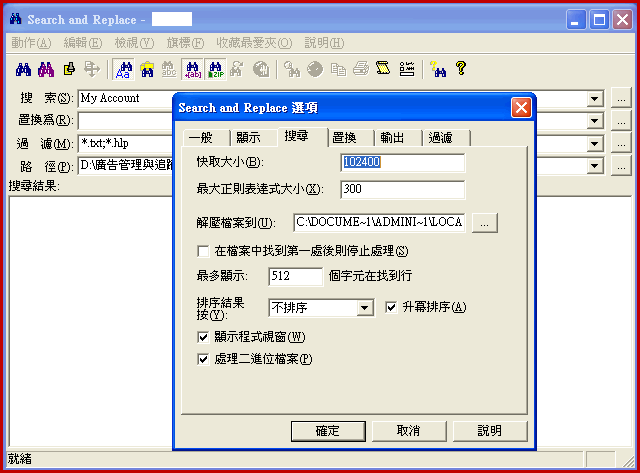Viewport: 640px width, 473px height.
Task: Open the 一般 tab in options dialog
Action: (x=201, y=137)
